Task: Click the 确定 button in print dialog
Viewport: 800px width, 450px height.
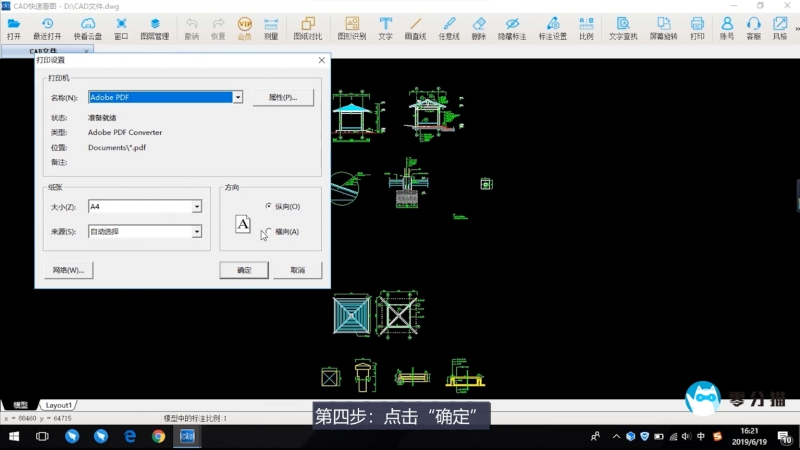Action: click(244, 270)
